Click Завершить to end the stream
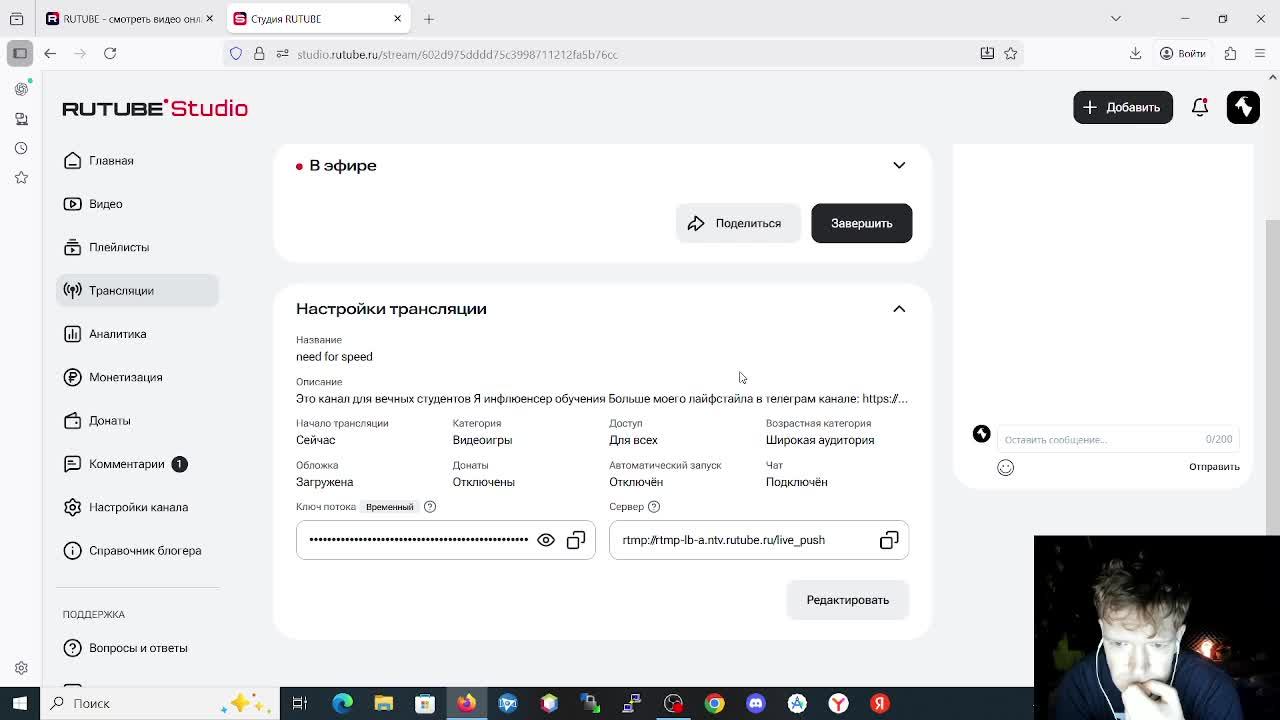The width and height of the screenshot is (1280, 720). point(861,223)
